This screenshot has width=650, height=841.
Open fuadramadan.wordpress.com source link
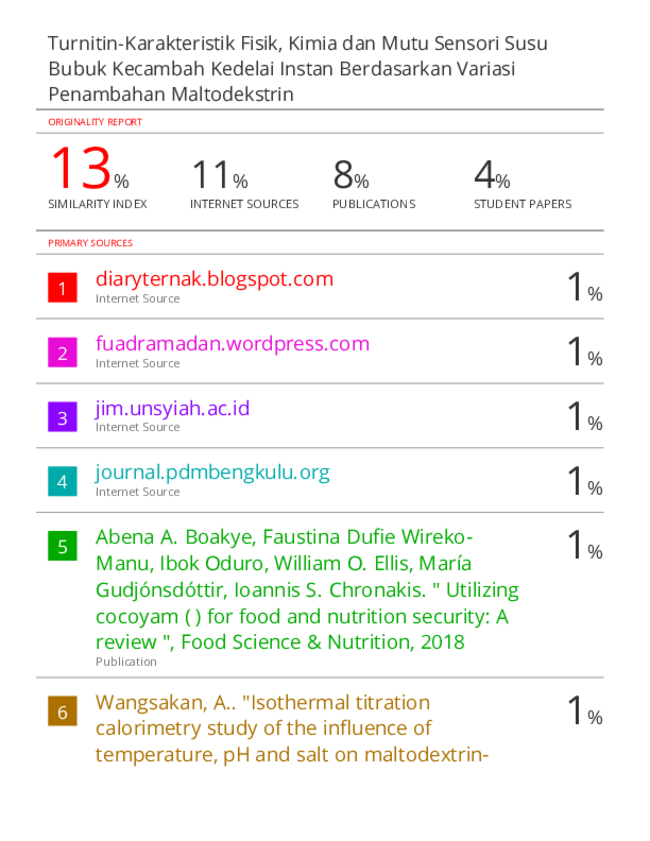click(233, 343)
